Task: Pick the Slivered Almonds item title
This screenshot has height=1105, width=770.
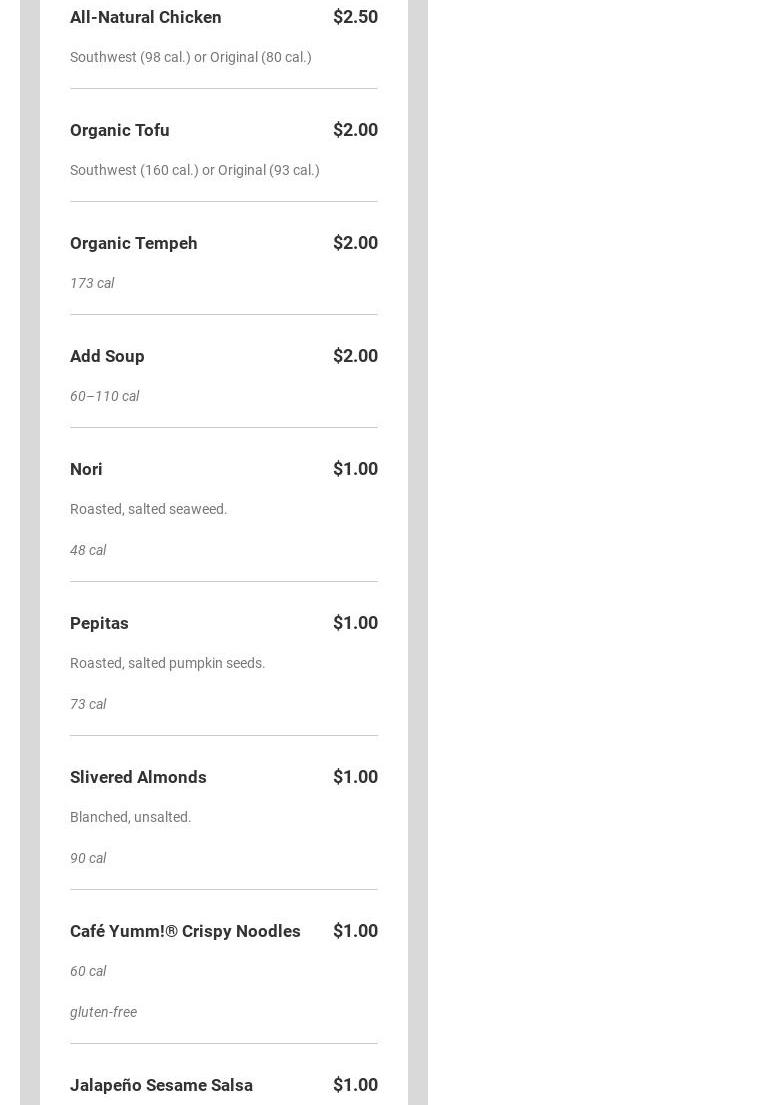Action: [138, 777]
